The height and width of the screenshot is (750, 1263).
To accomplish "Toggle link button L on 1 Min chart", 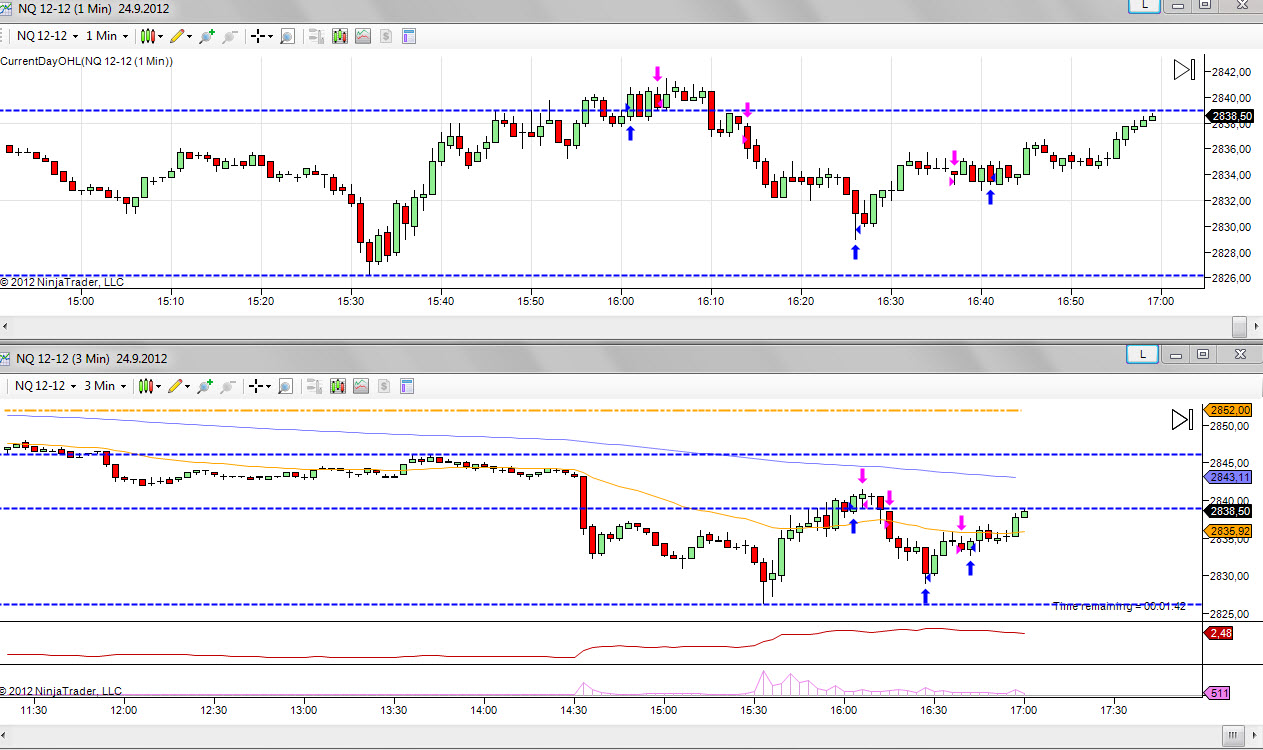I will coord(1142,5).
